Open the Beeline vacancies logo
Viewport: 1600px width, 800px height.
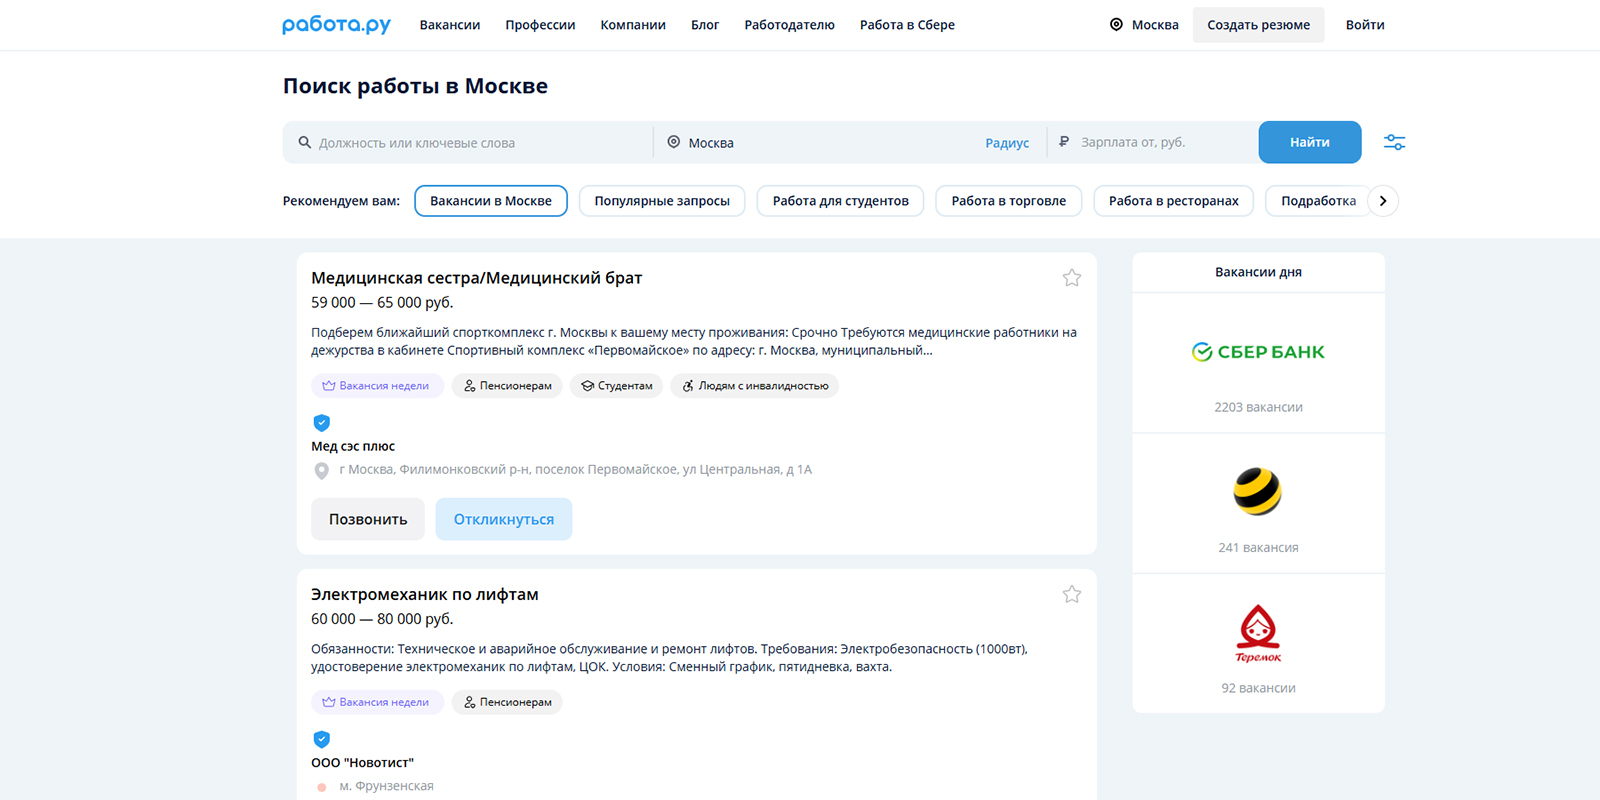(1258, 491)
